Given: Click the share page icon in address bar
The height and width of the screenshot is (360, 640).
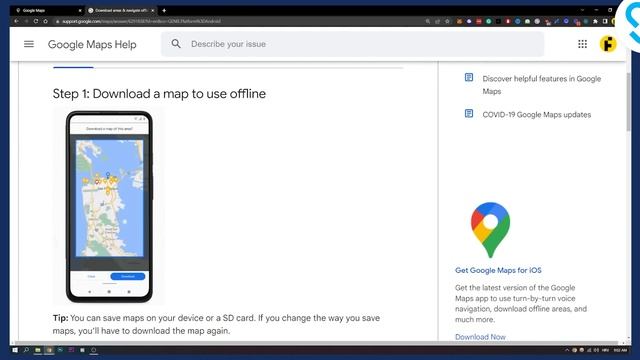Looking at the screenshot, I should coord(437,21).
